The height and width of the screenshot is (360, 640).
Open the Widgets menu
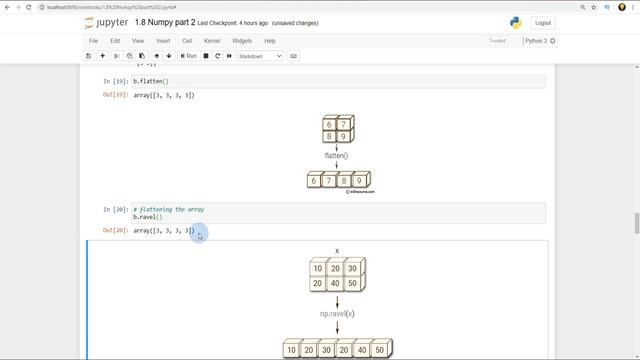[242, 41]
